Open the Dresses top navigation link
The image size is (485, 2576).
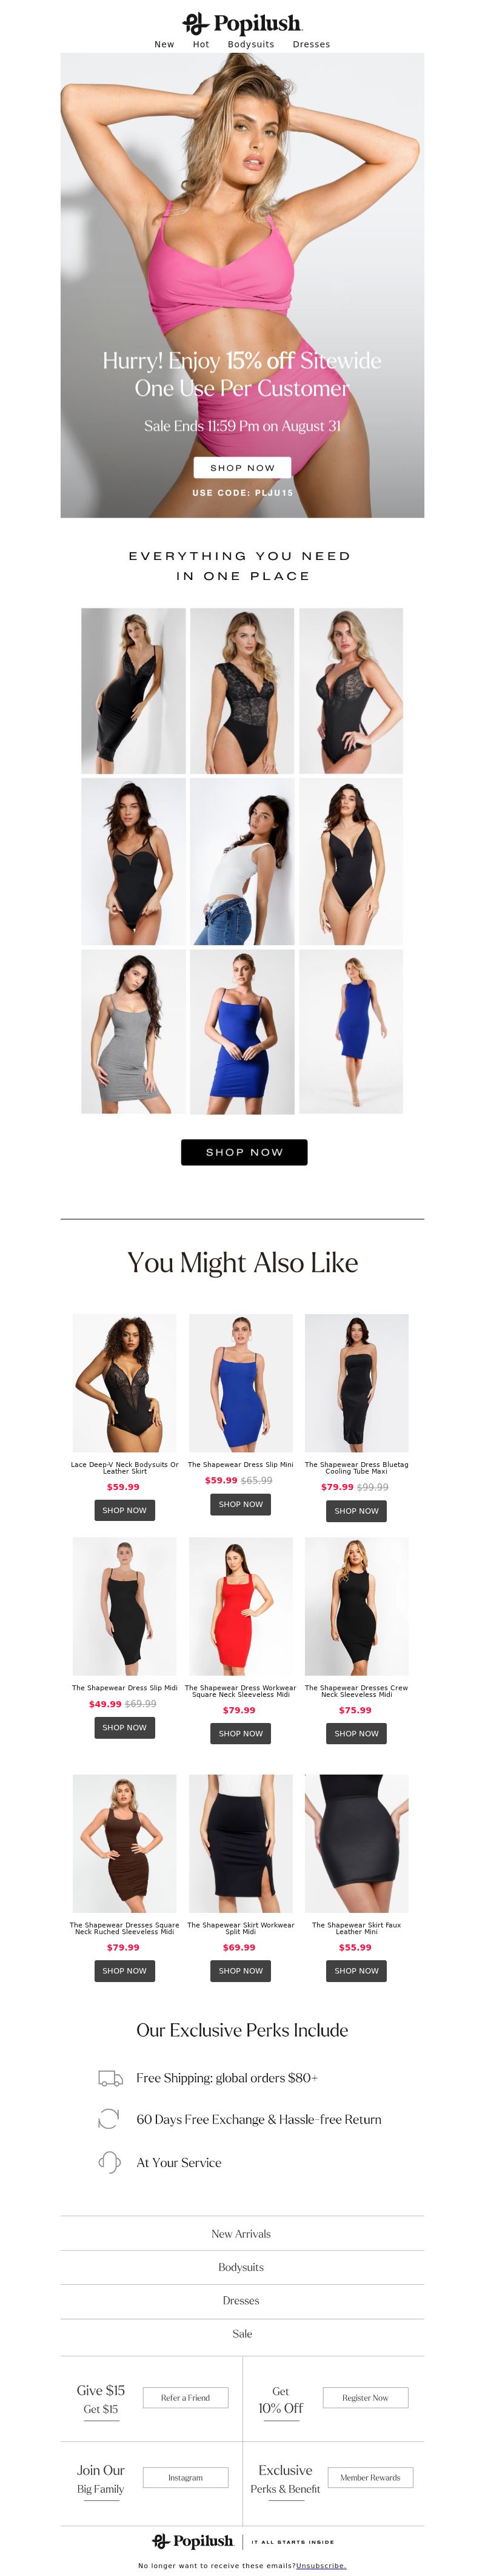point(311,44)
